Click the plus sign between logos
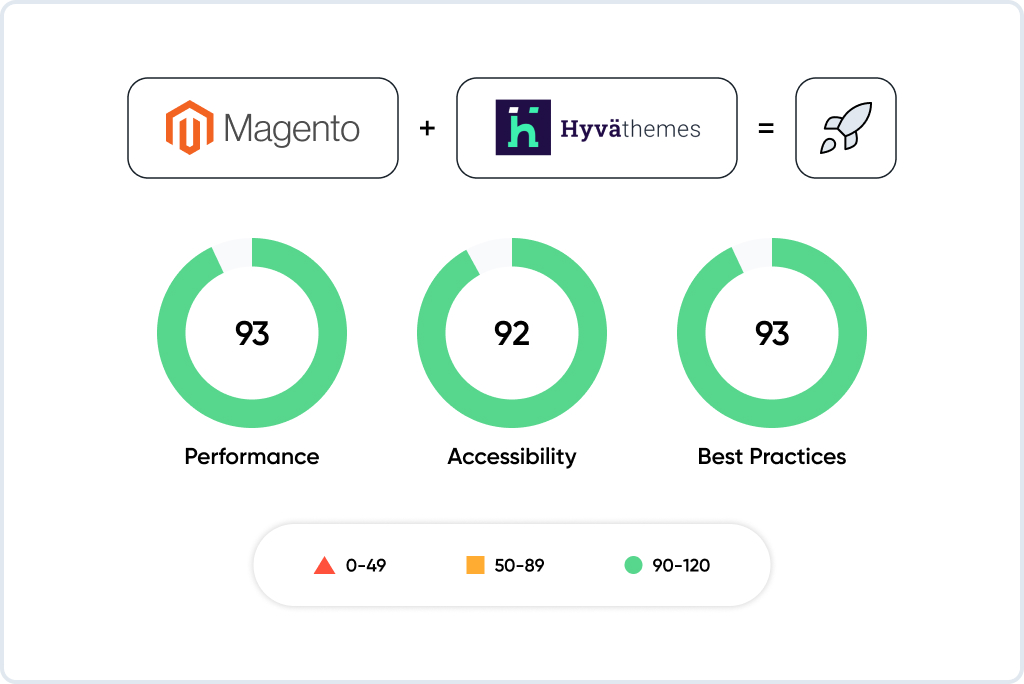The height and width of the screenshot is (684, 1024). pyautogui.click(x=427, y=128)
